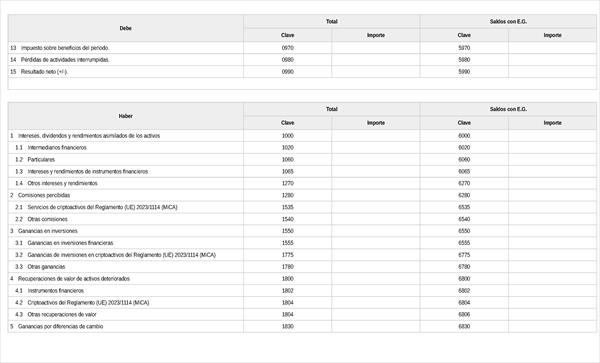Select Total Importe for Instrumentos financieros row
The width and height of the screenshot is (600, 363).
(376, 291)
